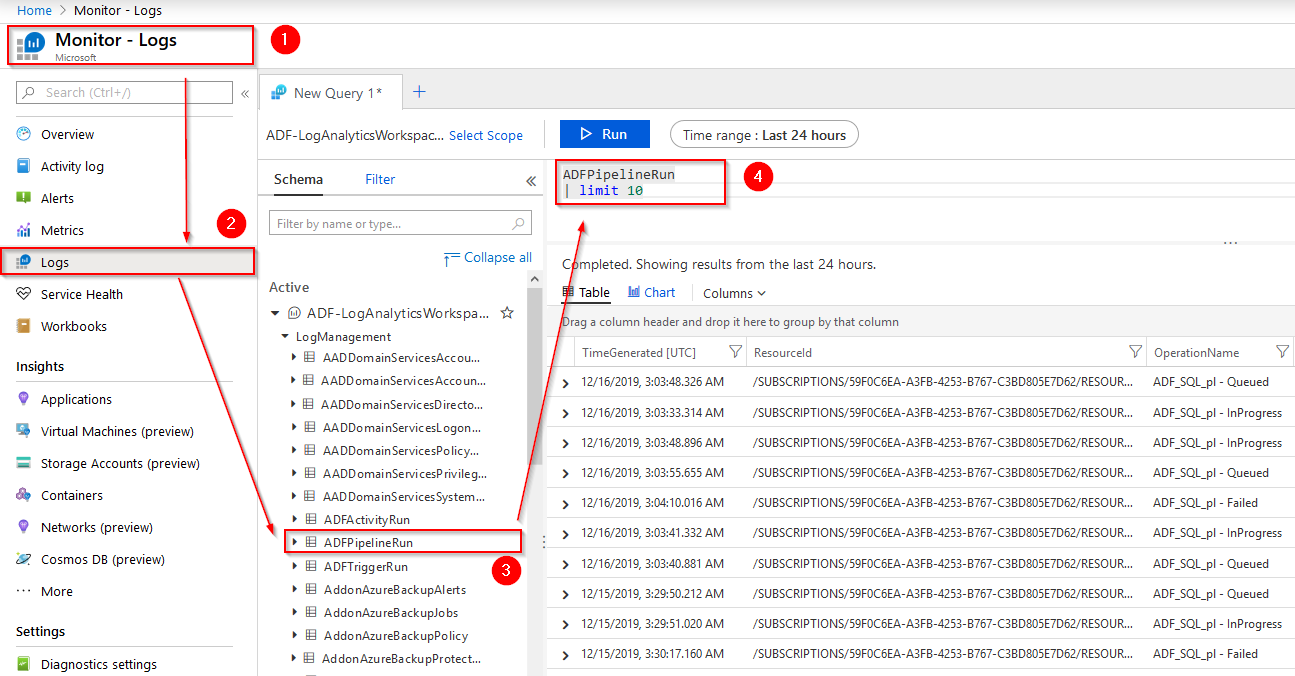This screenshot has width=1295, height=676.
Task: Expand the ADFActivityRun table node
Action: coord(294,520)
